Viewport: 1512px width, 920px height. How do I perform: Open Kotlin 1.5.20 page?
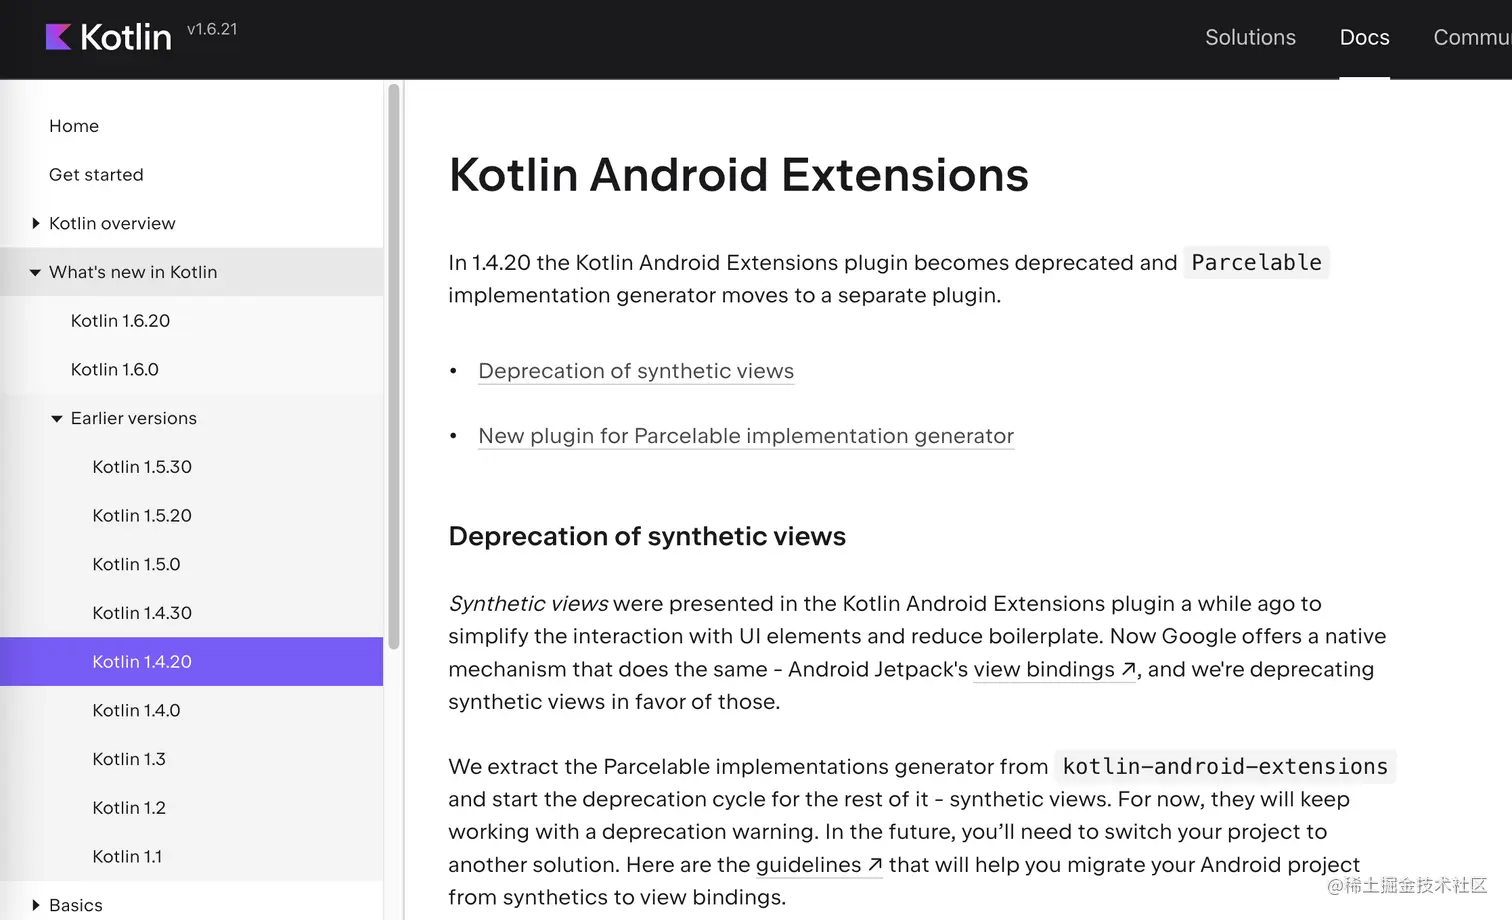coord(142,516)
